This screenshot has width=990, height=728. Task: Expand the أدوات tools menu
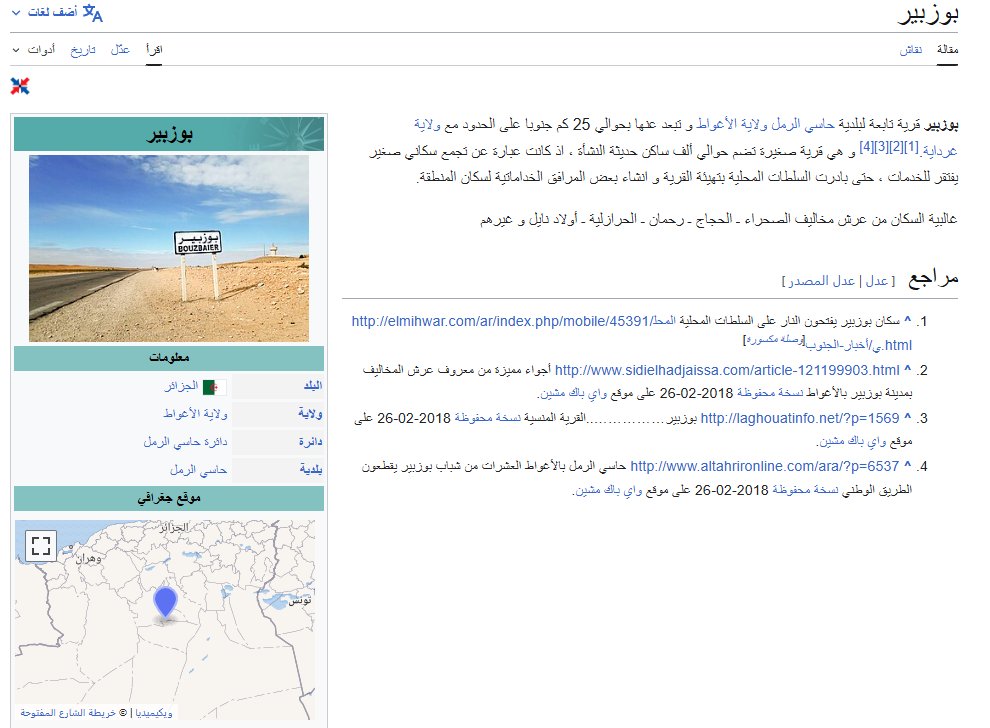(x=34, y=49)
